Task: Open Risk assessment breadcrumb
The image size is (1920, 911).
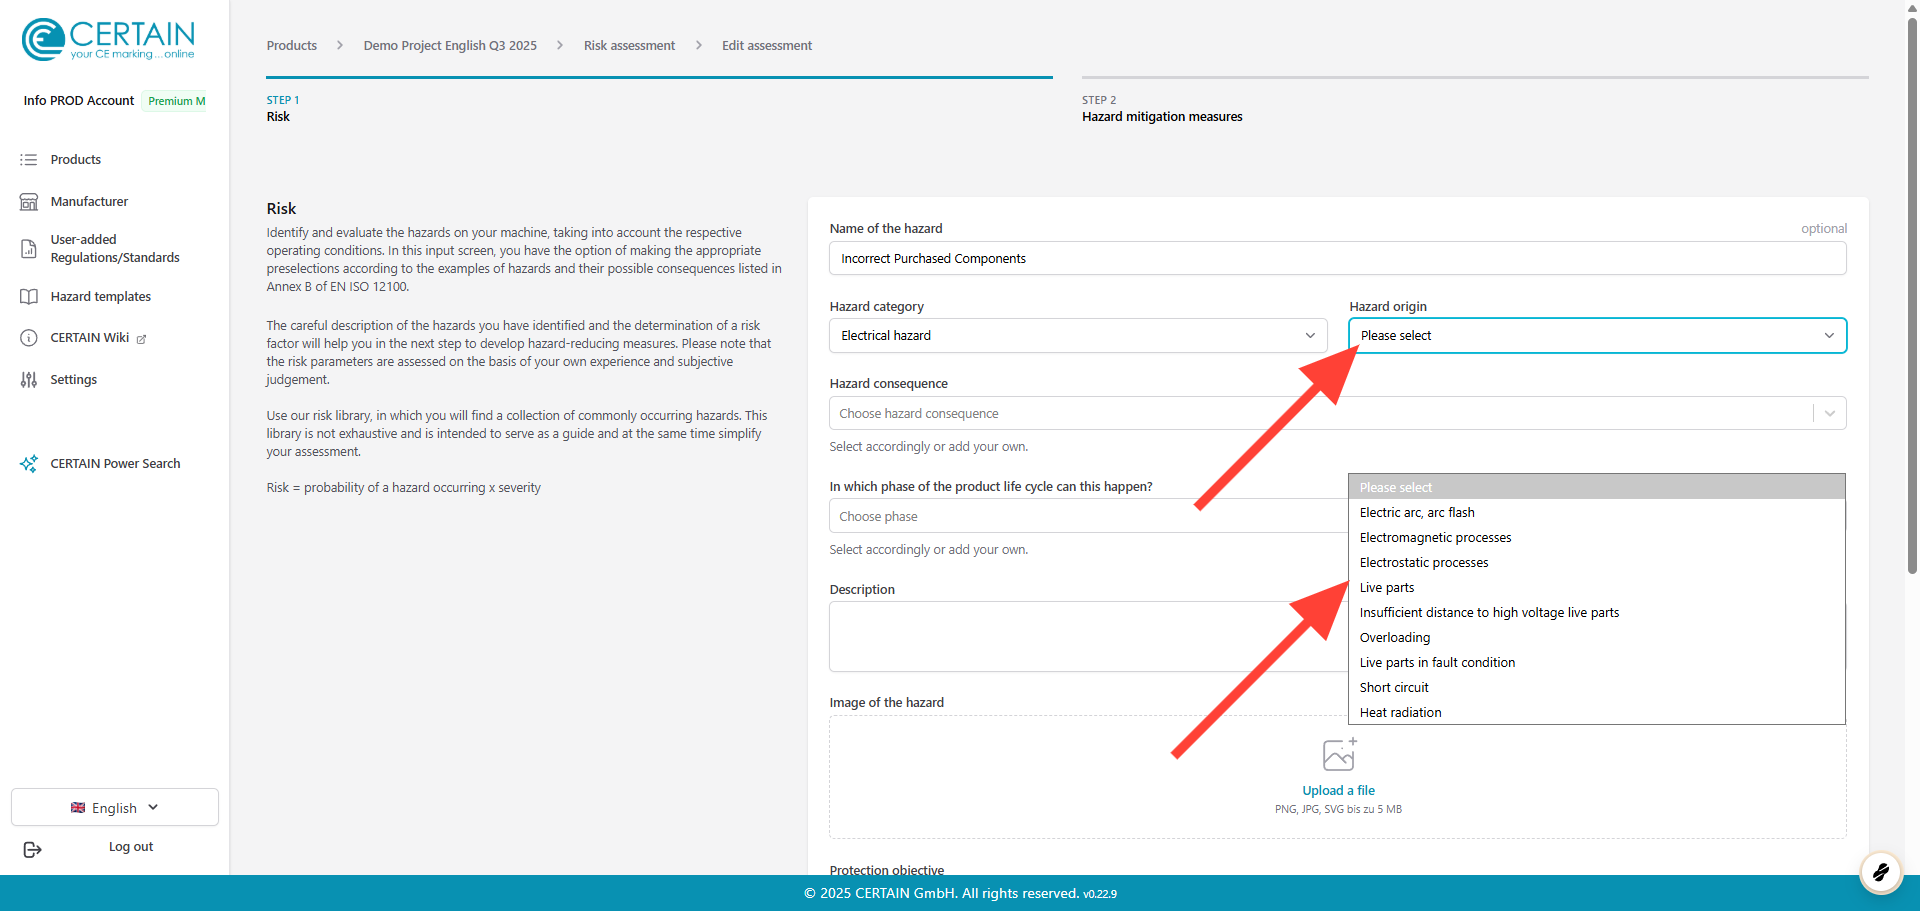Action: pos(629,46)
